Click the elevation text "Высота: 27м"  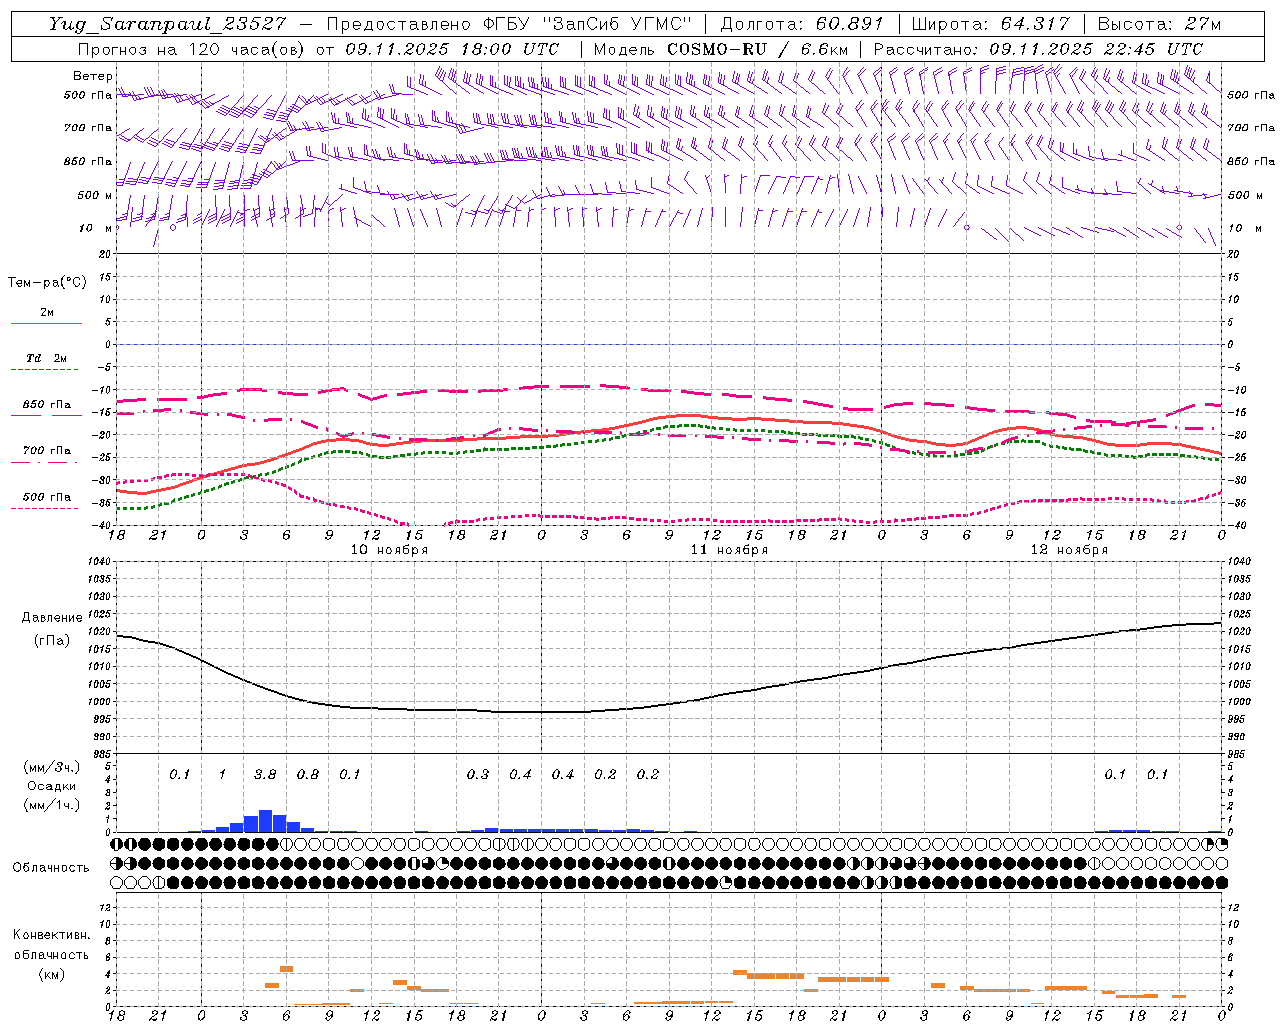[x=1159, y=24]
